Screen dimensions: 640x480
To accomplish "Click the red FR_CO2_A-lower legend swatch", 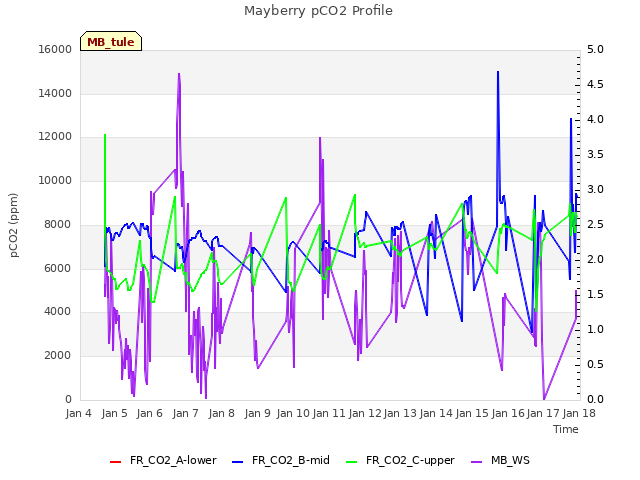I will click(116, 462).
